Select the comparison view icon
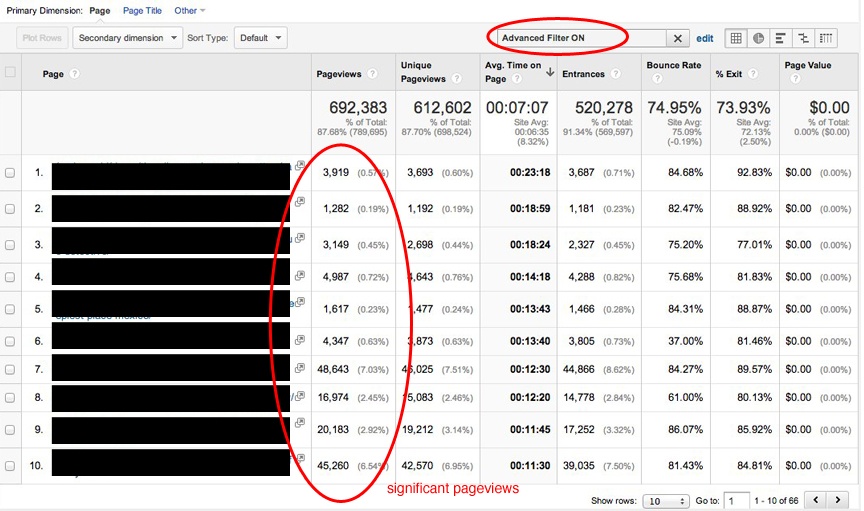The height and width of the screenshot is (511, 864). tap(804, 38)
